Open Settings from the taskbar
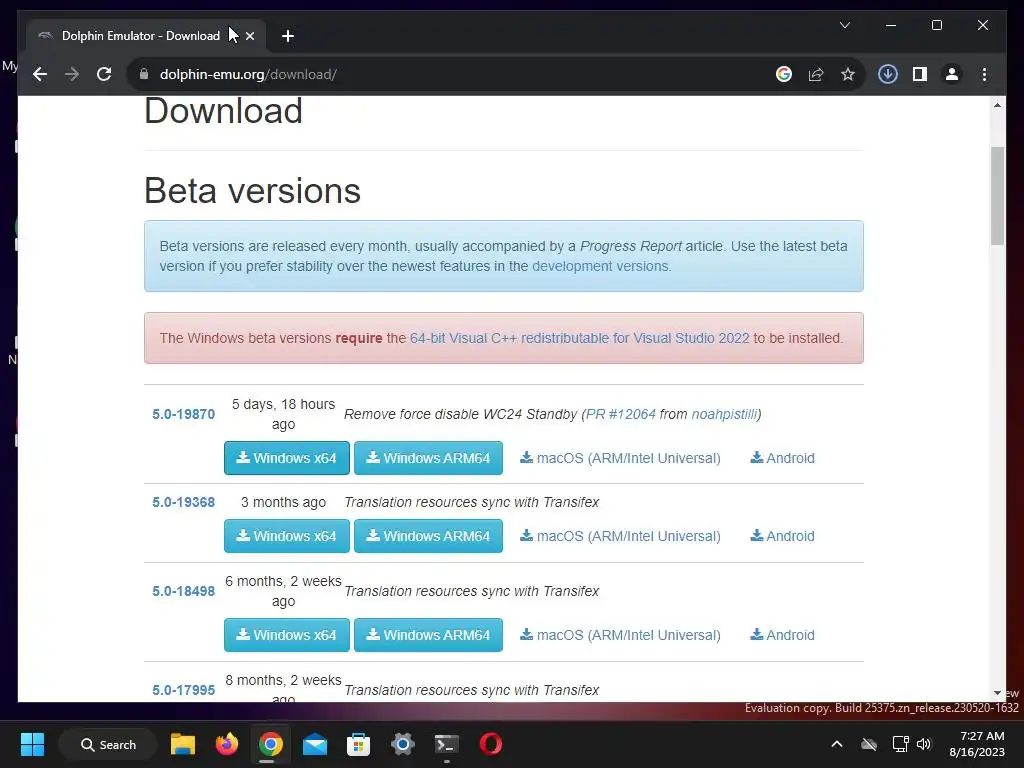 pyautogui.click(x=402, y=744)
